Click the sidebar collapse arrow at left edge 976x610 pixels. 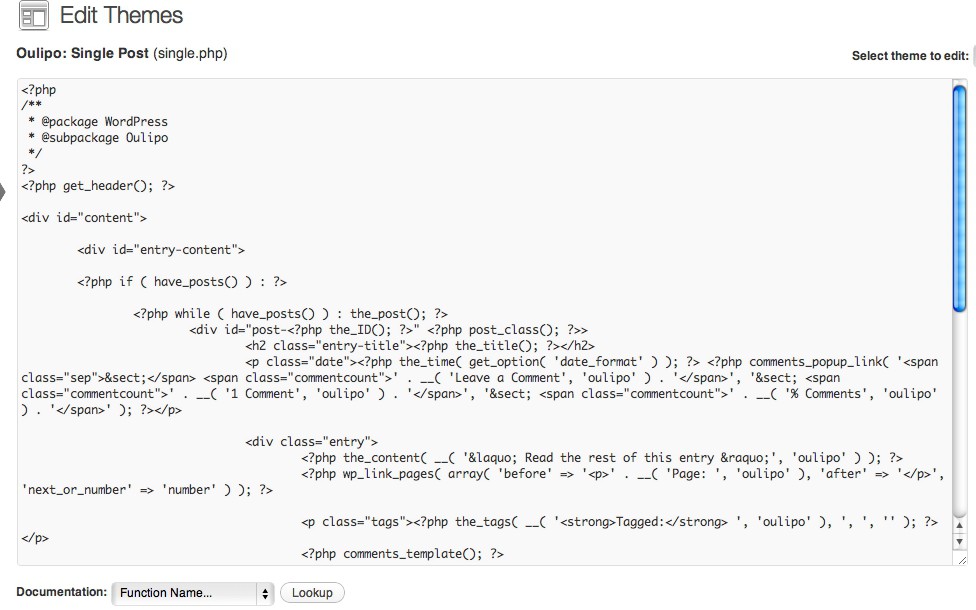[x=4, y=189]
